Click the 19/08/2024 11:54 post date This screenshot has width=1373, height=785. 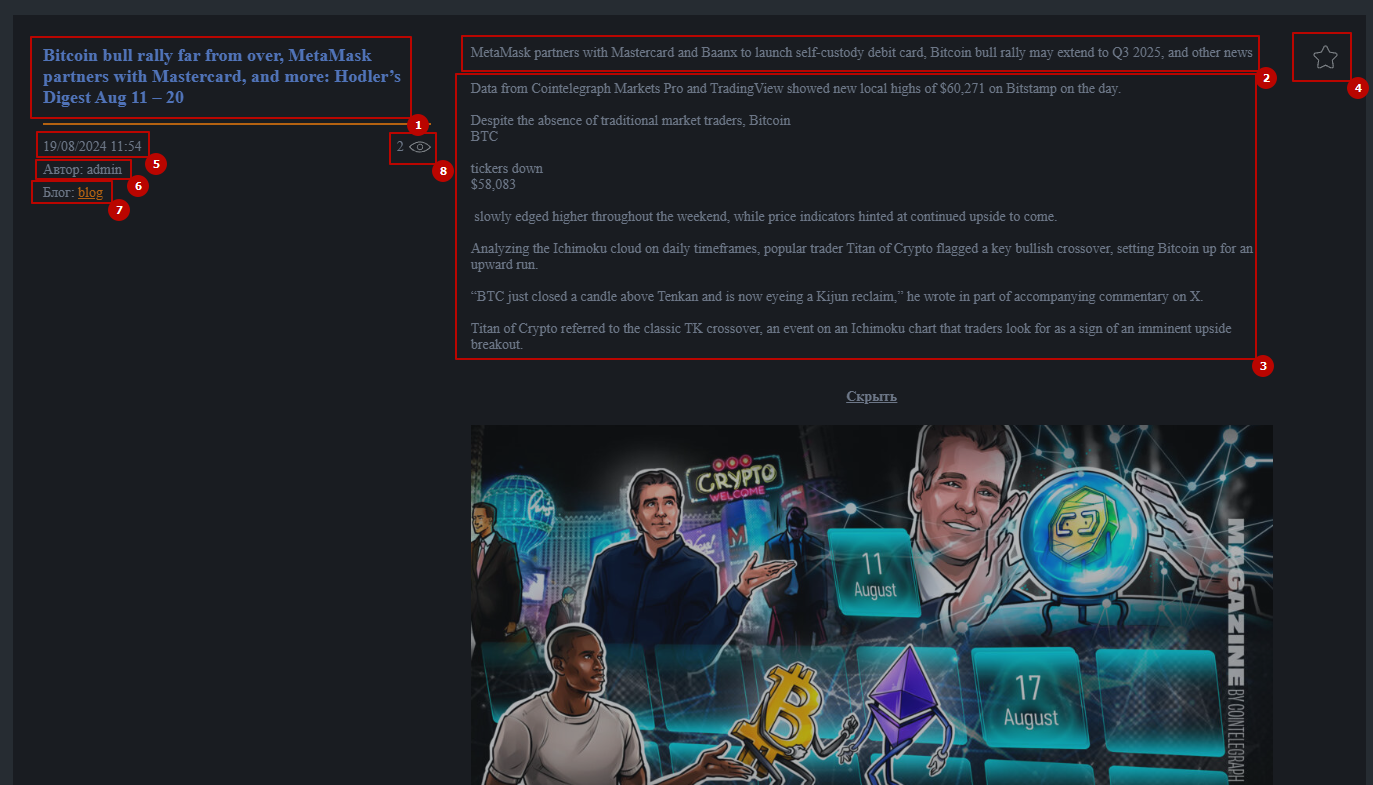tap(92, 146)
